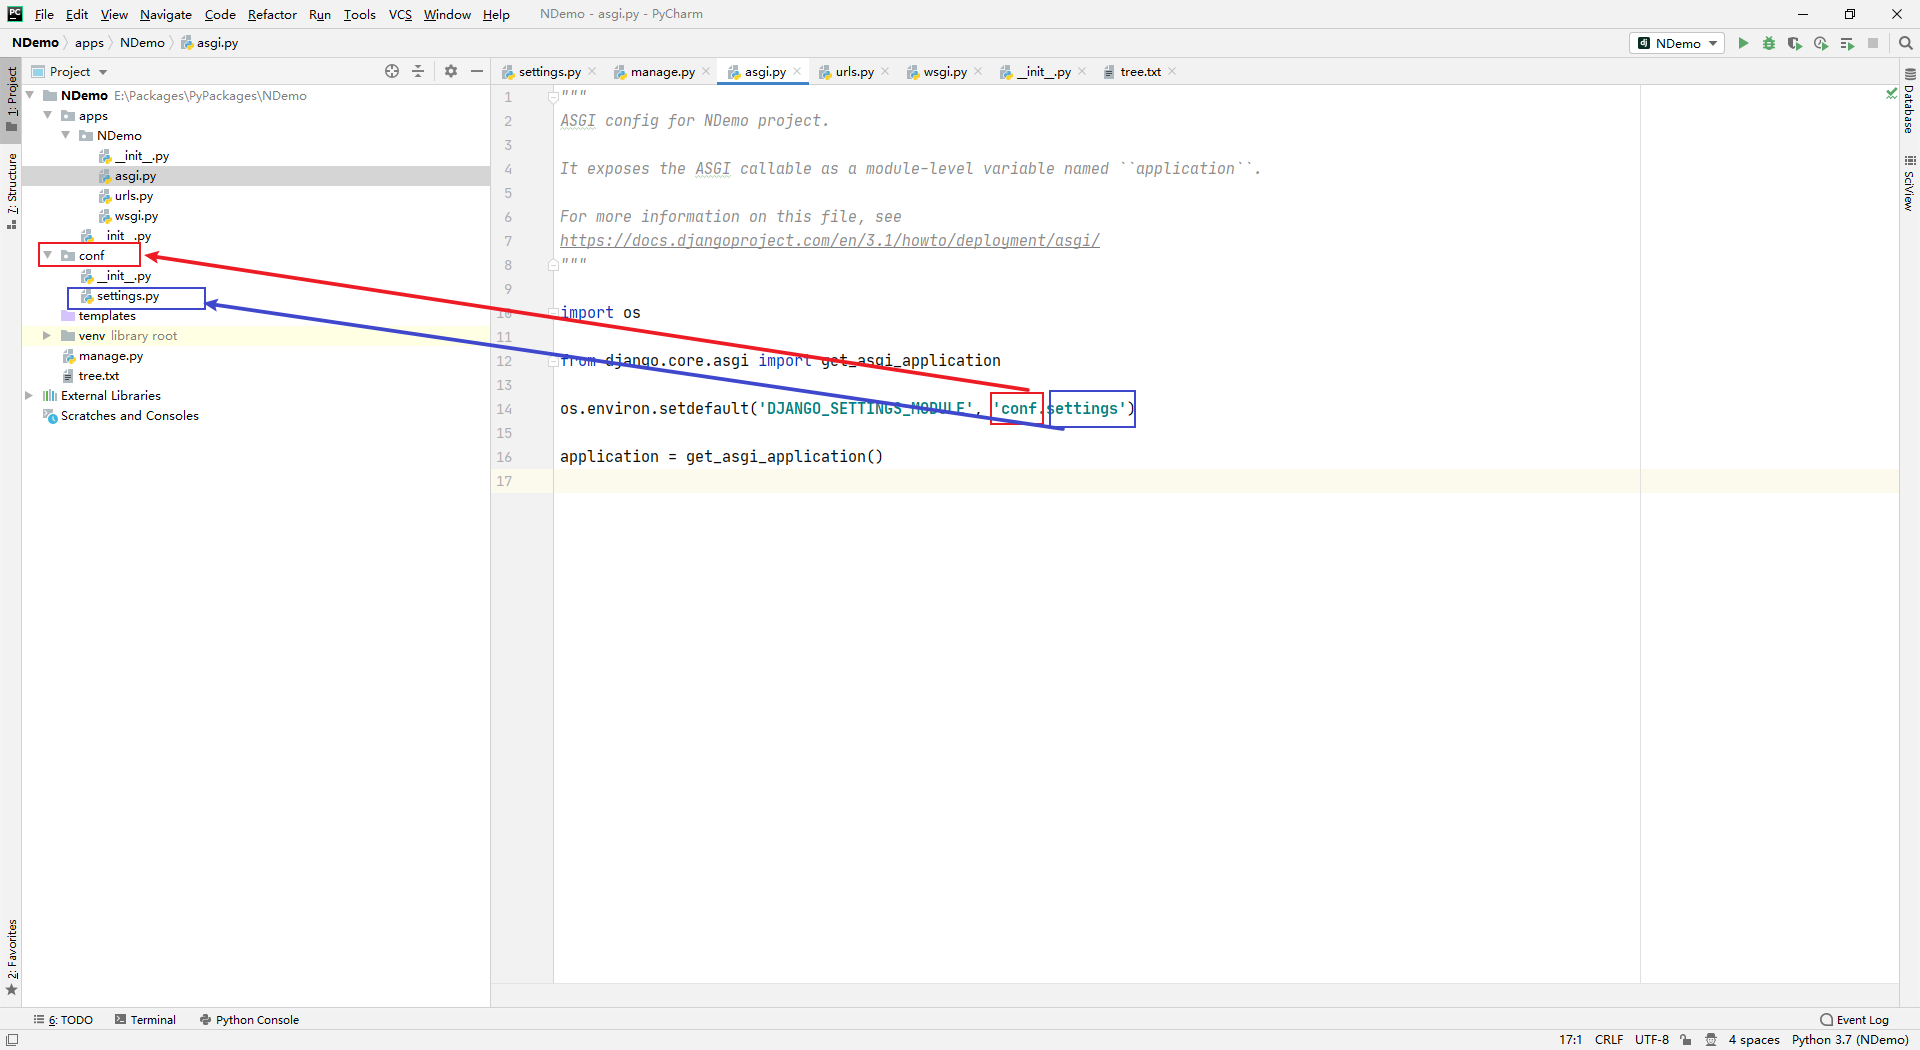Hide the Project tool window
This screenshot has width=1920, height=1050.
point(477,71)
